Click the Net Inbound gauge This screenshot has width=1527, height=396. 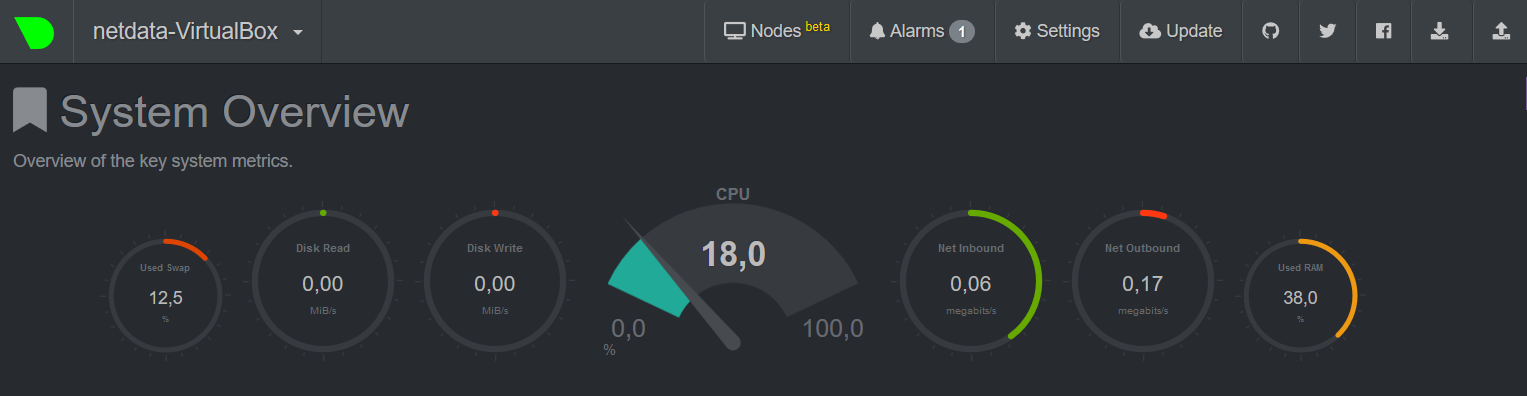971,283
